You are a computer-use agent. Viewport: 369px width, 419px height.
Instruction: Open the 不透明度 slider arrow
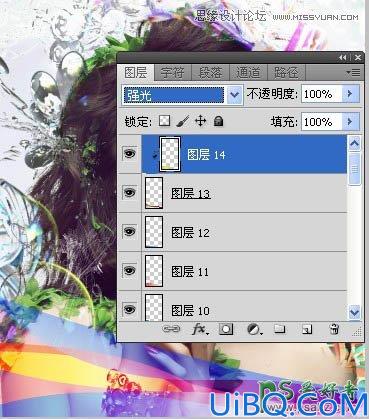(x=350, y=94)
